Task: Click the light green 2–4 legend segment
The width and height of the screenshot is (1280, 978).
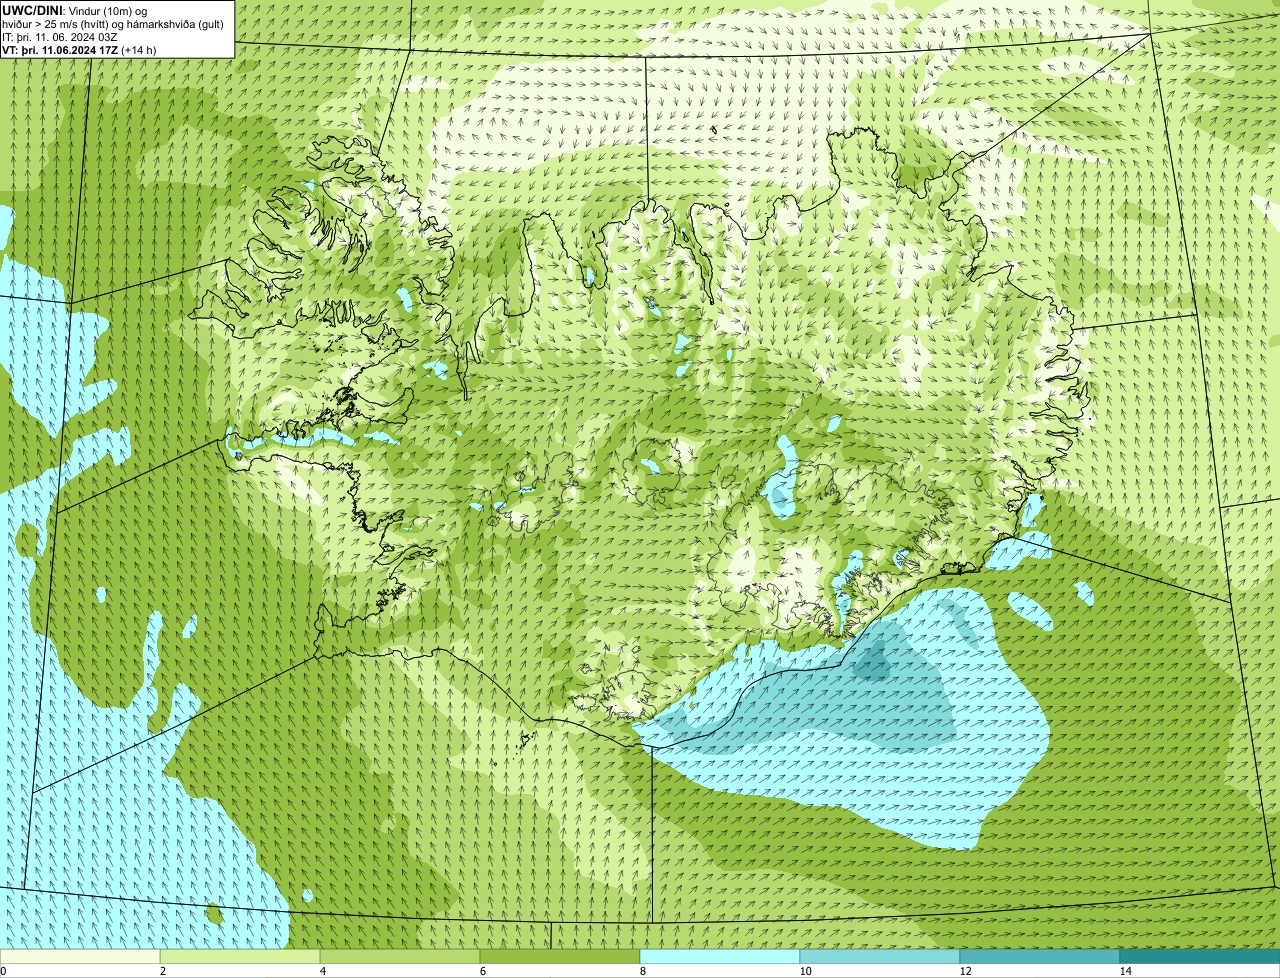Action: (240, 956)
